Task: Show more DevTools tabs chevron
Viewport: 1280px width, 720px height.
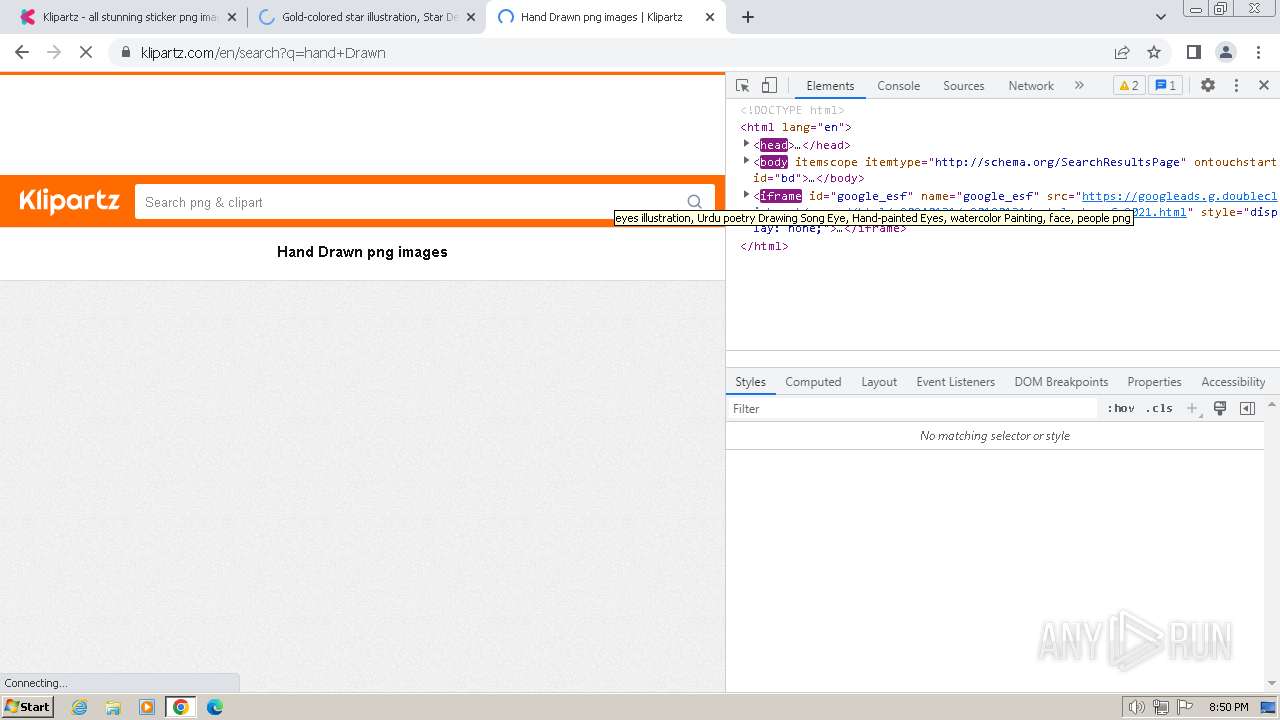Action: tap(1079, 86)
